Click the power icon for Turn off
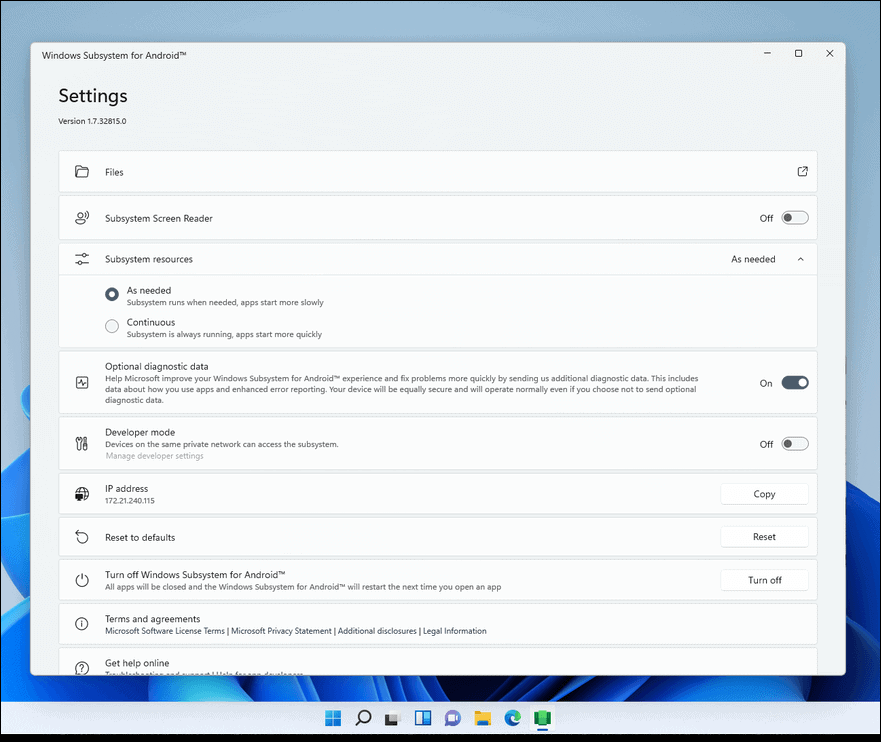881x742 pixels. coord(81,579)
